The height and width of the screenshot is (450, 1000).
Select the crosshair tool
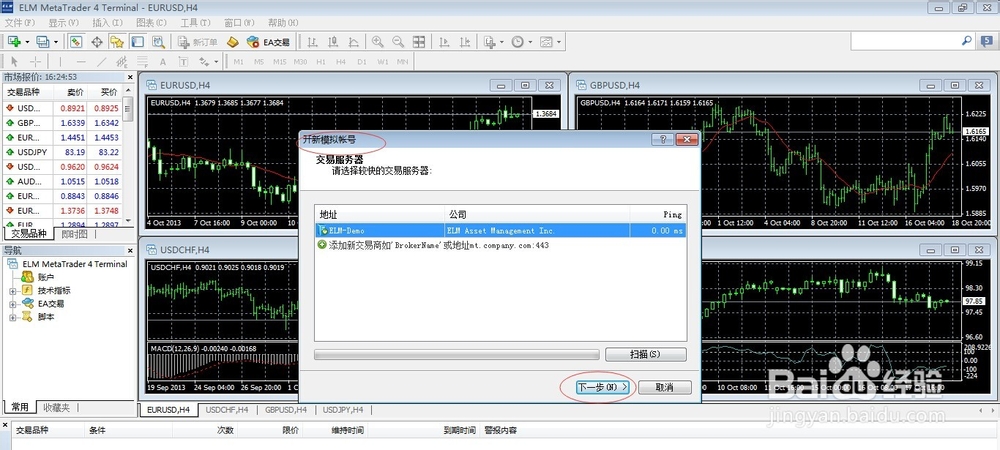(36, 62)
